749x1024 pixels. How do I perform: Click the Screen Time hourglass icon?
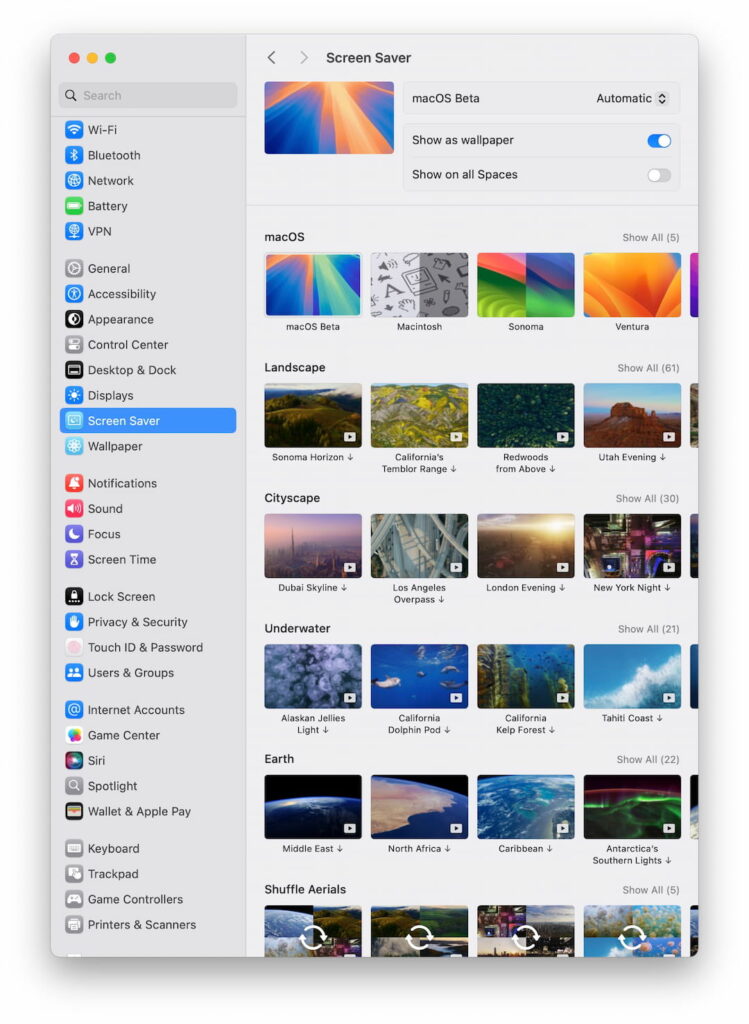(74, 560)
